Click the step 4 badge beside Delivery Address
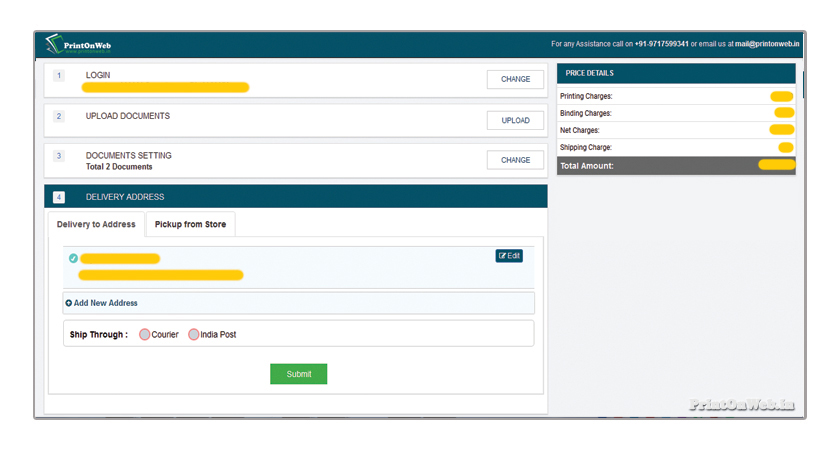The width and height of the screenshot is (840, 450). click(58, 197)
